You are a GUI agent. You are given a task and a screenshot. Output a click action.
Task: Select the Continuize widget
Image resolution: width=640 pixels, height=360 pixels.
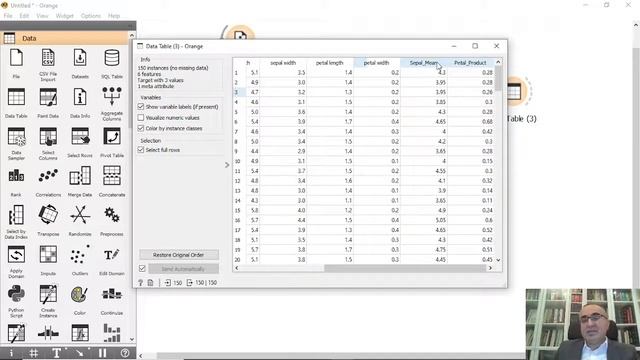112,294
